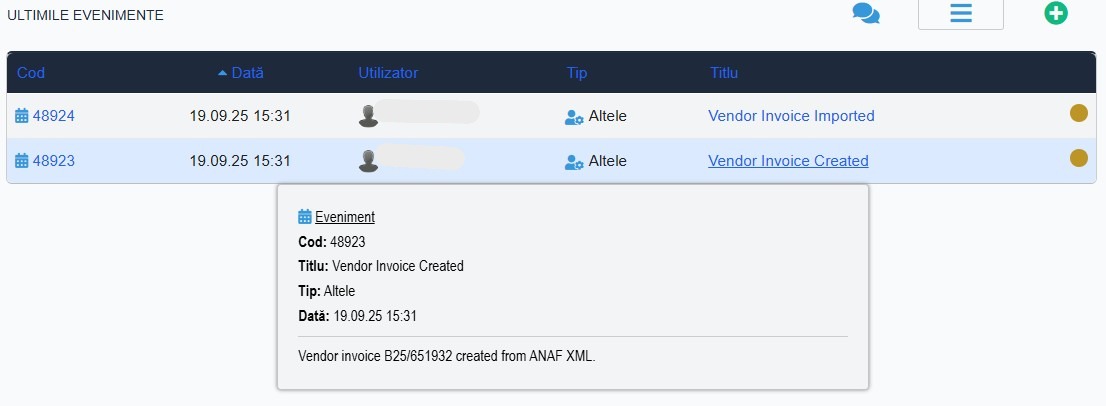Click the green add event icon
The image size is (1106, 406).
click(1056, 14)
